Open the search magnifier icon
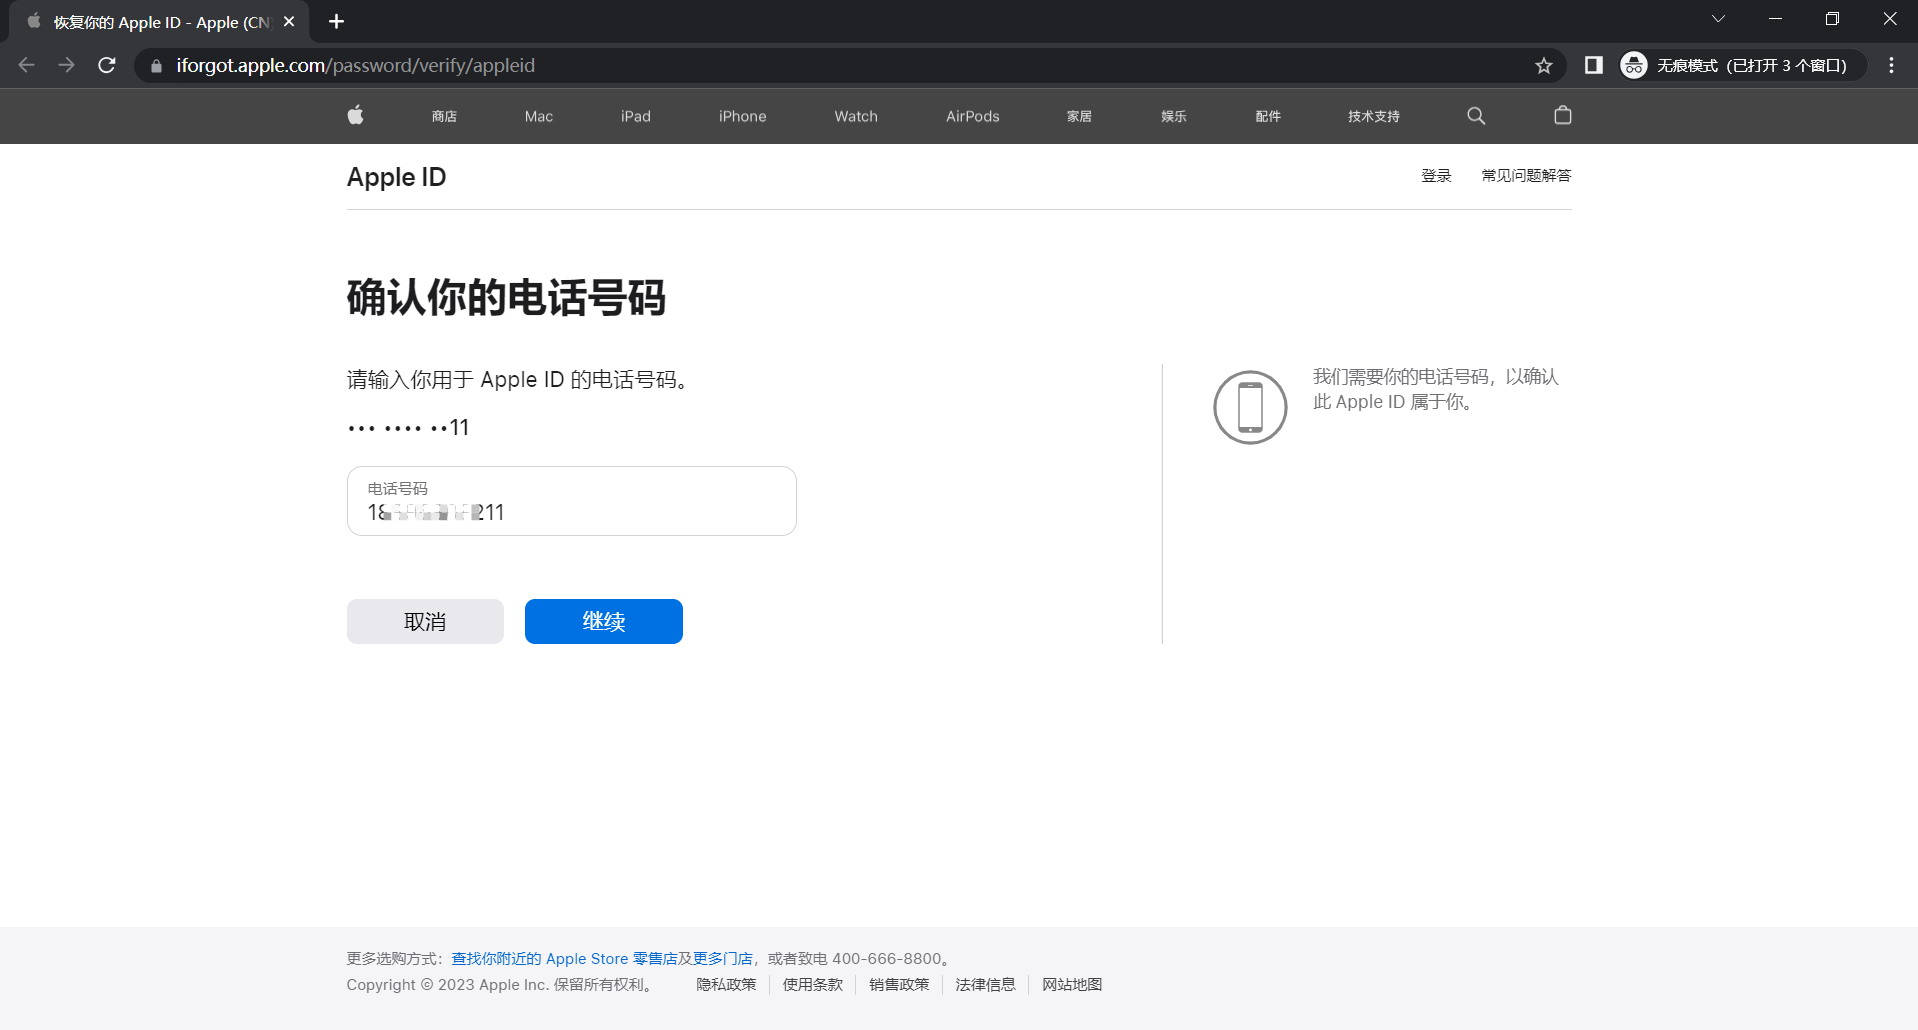Image resolution: width=1918 pixels, height=1030 pixels. tap(1476, 116)
